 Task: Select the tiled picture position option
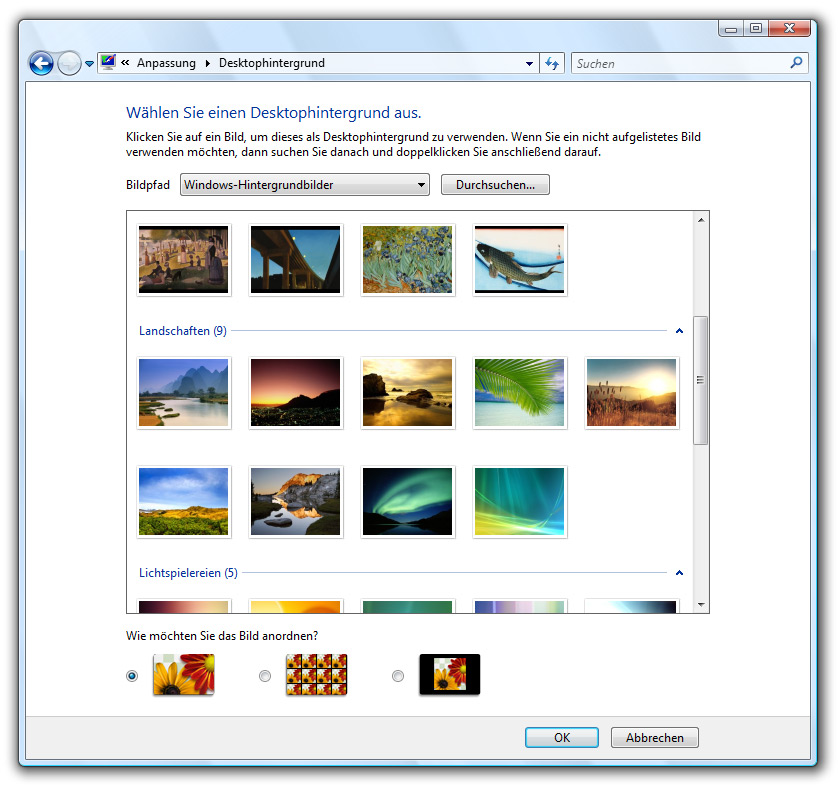[x=265, y=676]
